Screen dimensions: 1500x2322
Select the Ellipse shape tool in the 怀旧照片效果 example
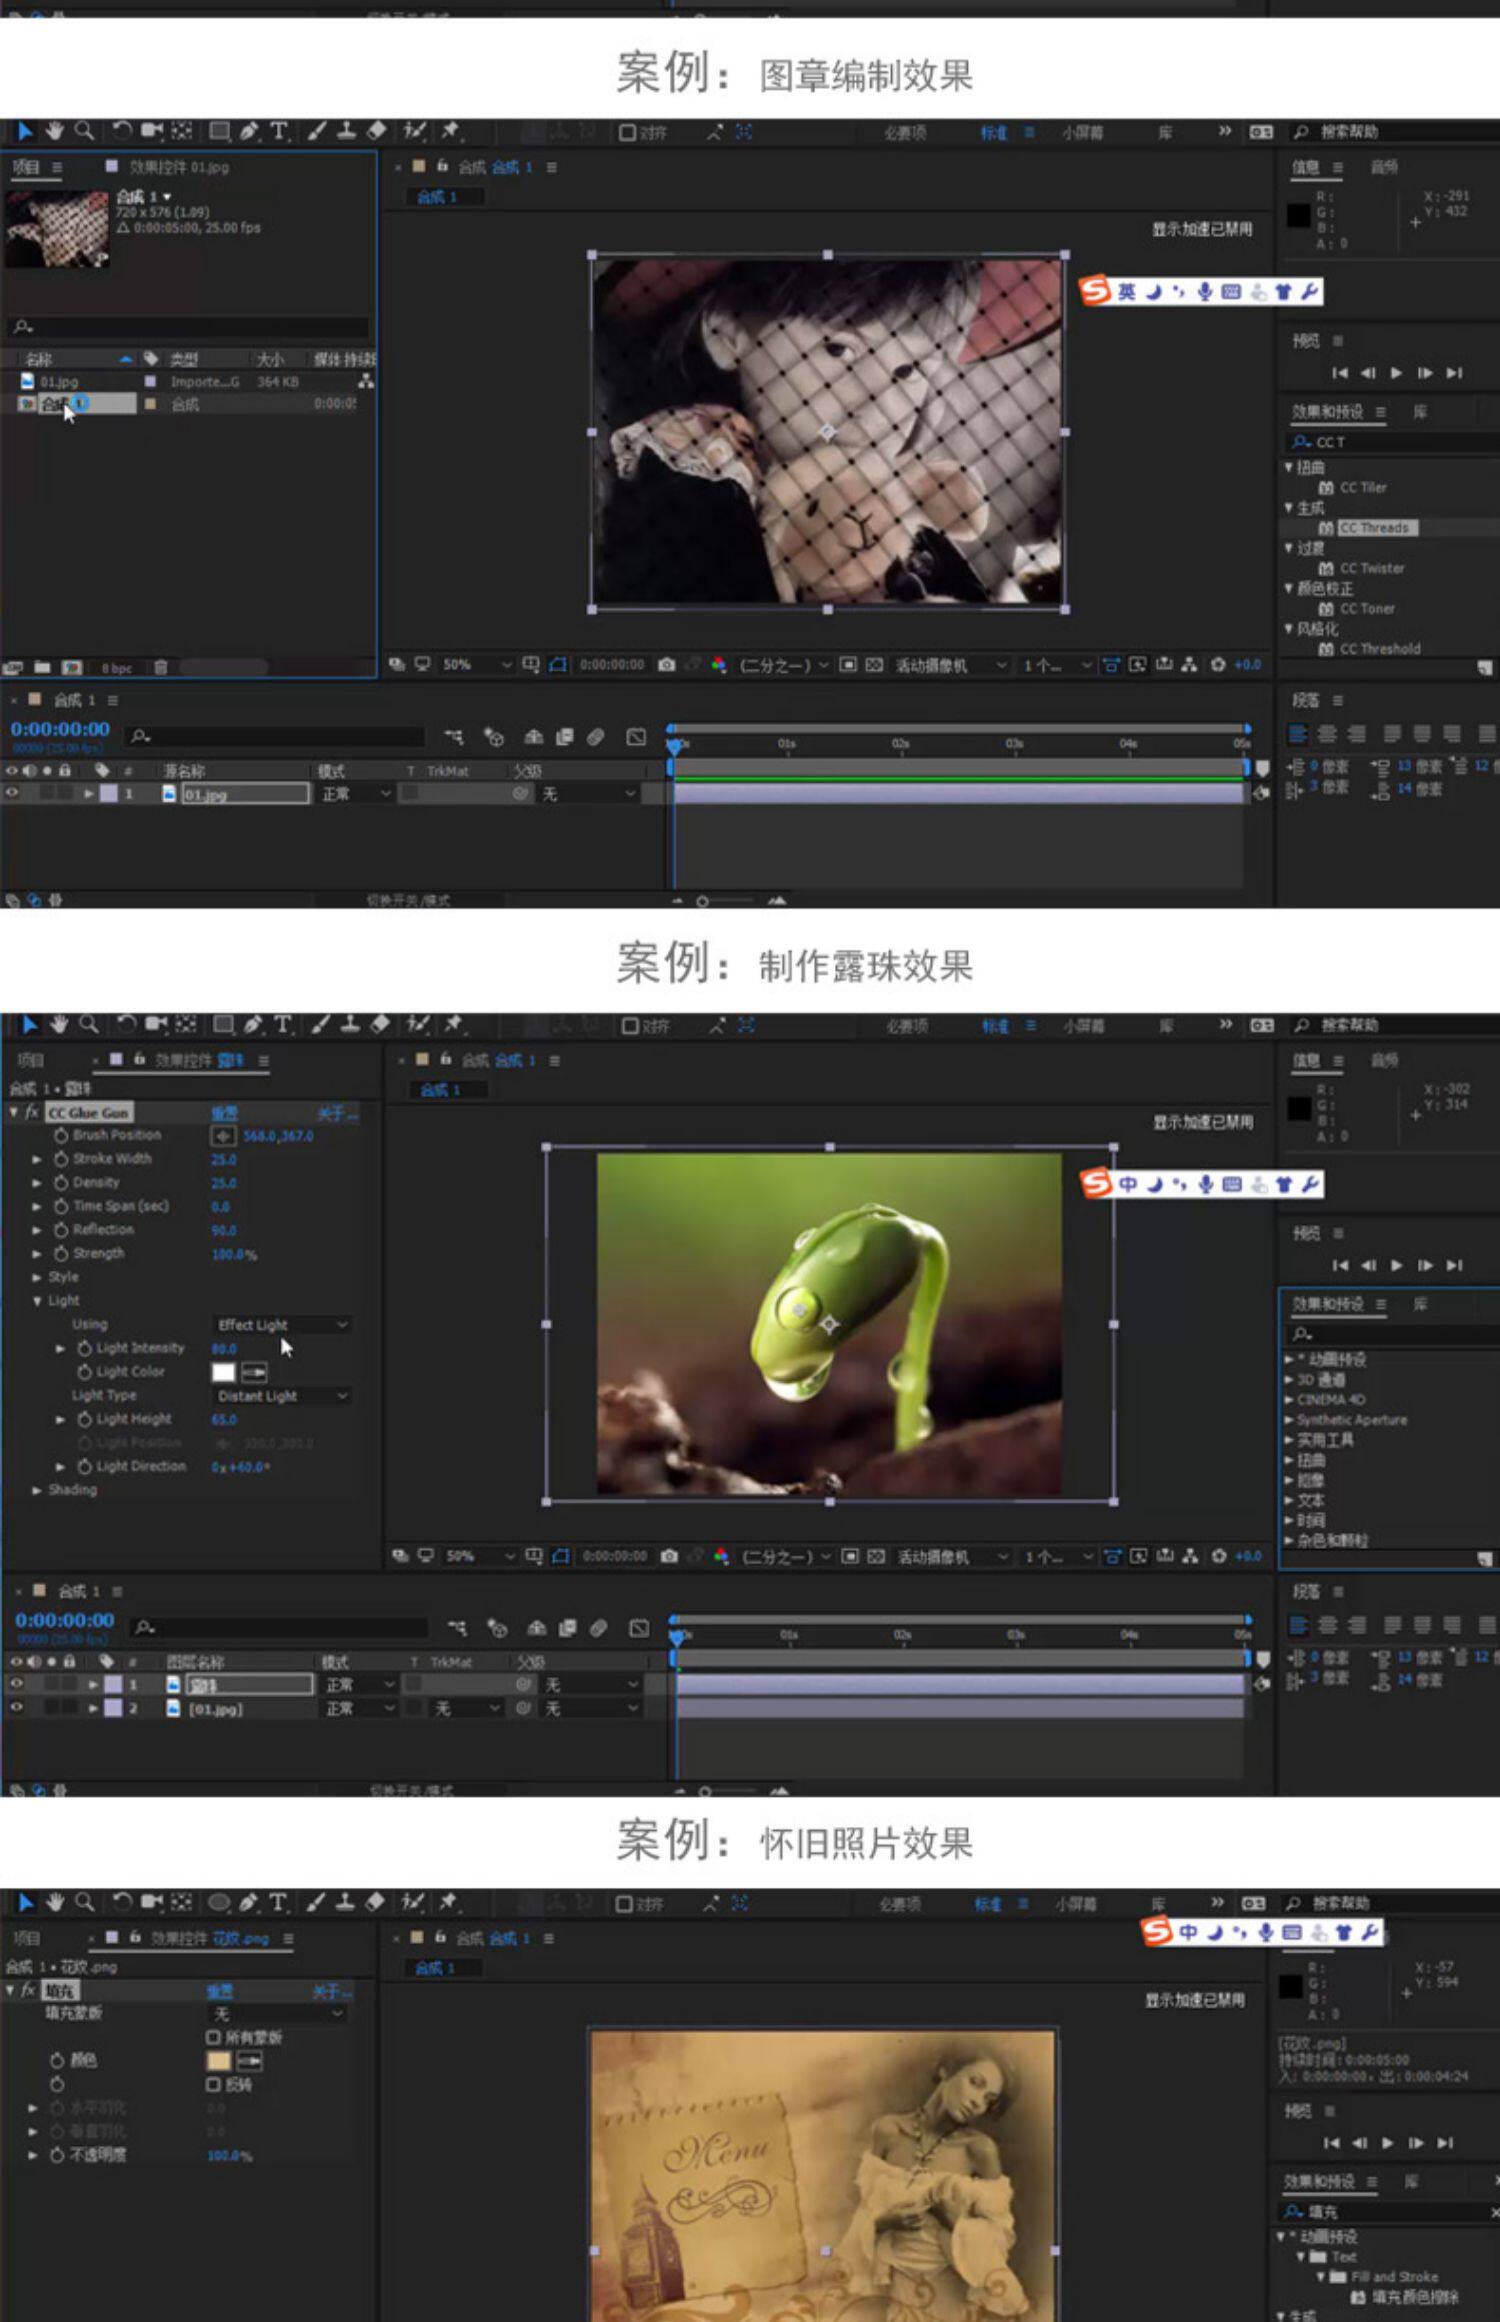click(219, 1902)
